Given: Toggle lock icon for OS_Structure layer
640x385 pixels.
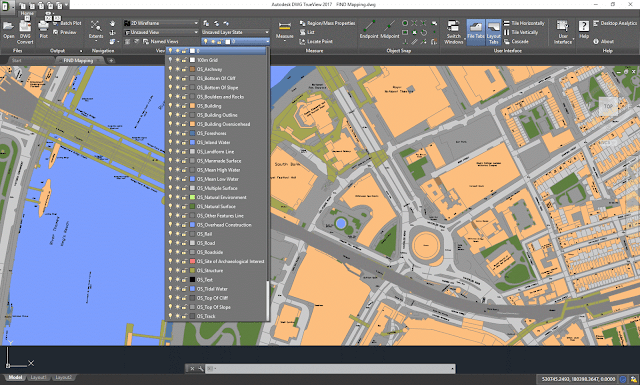Looking at the screenshot, I should [184, 270].
